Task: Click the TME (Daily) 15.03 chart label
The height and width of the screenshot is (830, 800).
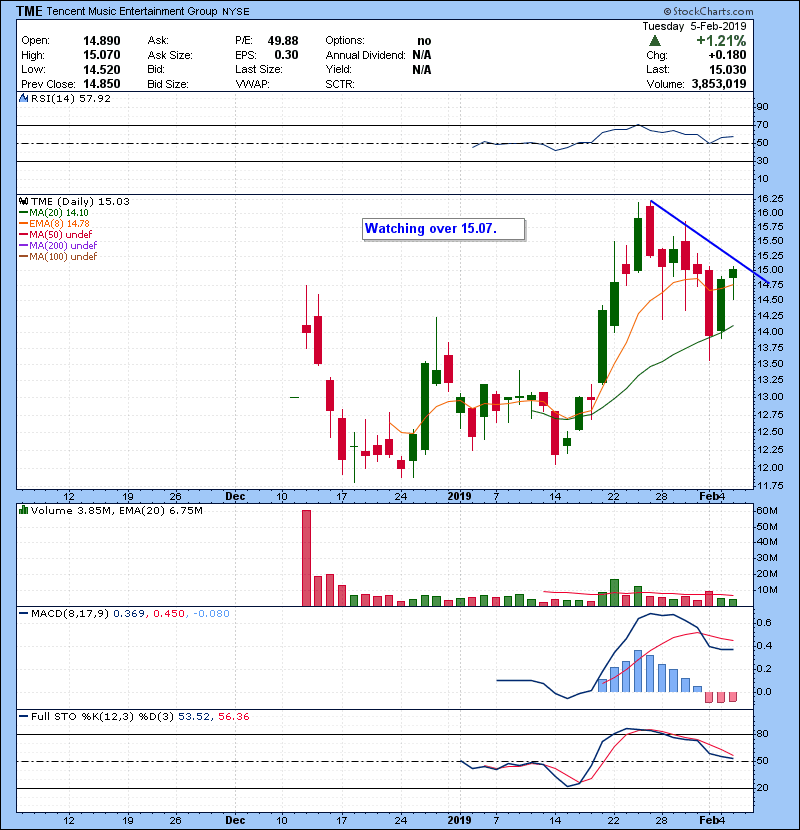Action: click(80, 202)
